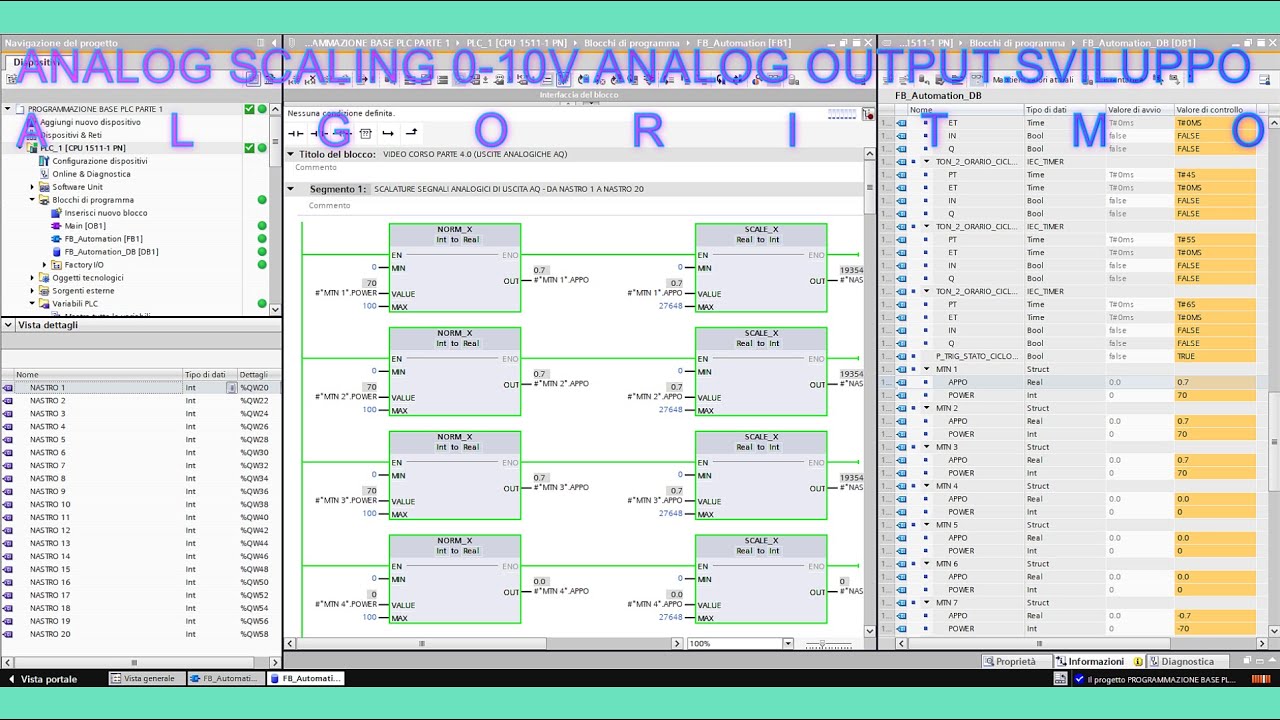Screen dimensions: 1280x720
Task: Click the MTN 7 POWER monitor value -70
Action: (1214, 629)
